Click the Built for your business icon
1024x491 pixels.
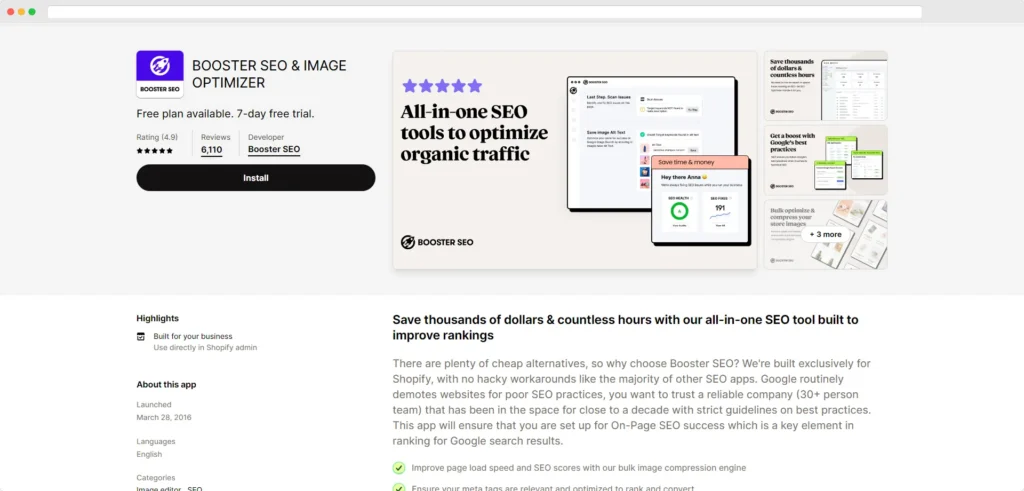coord(140,336)
